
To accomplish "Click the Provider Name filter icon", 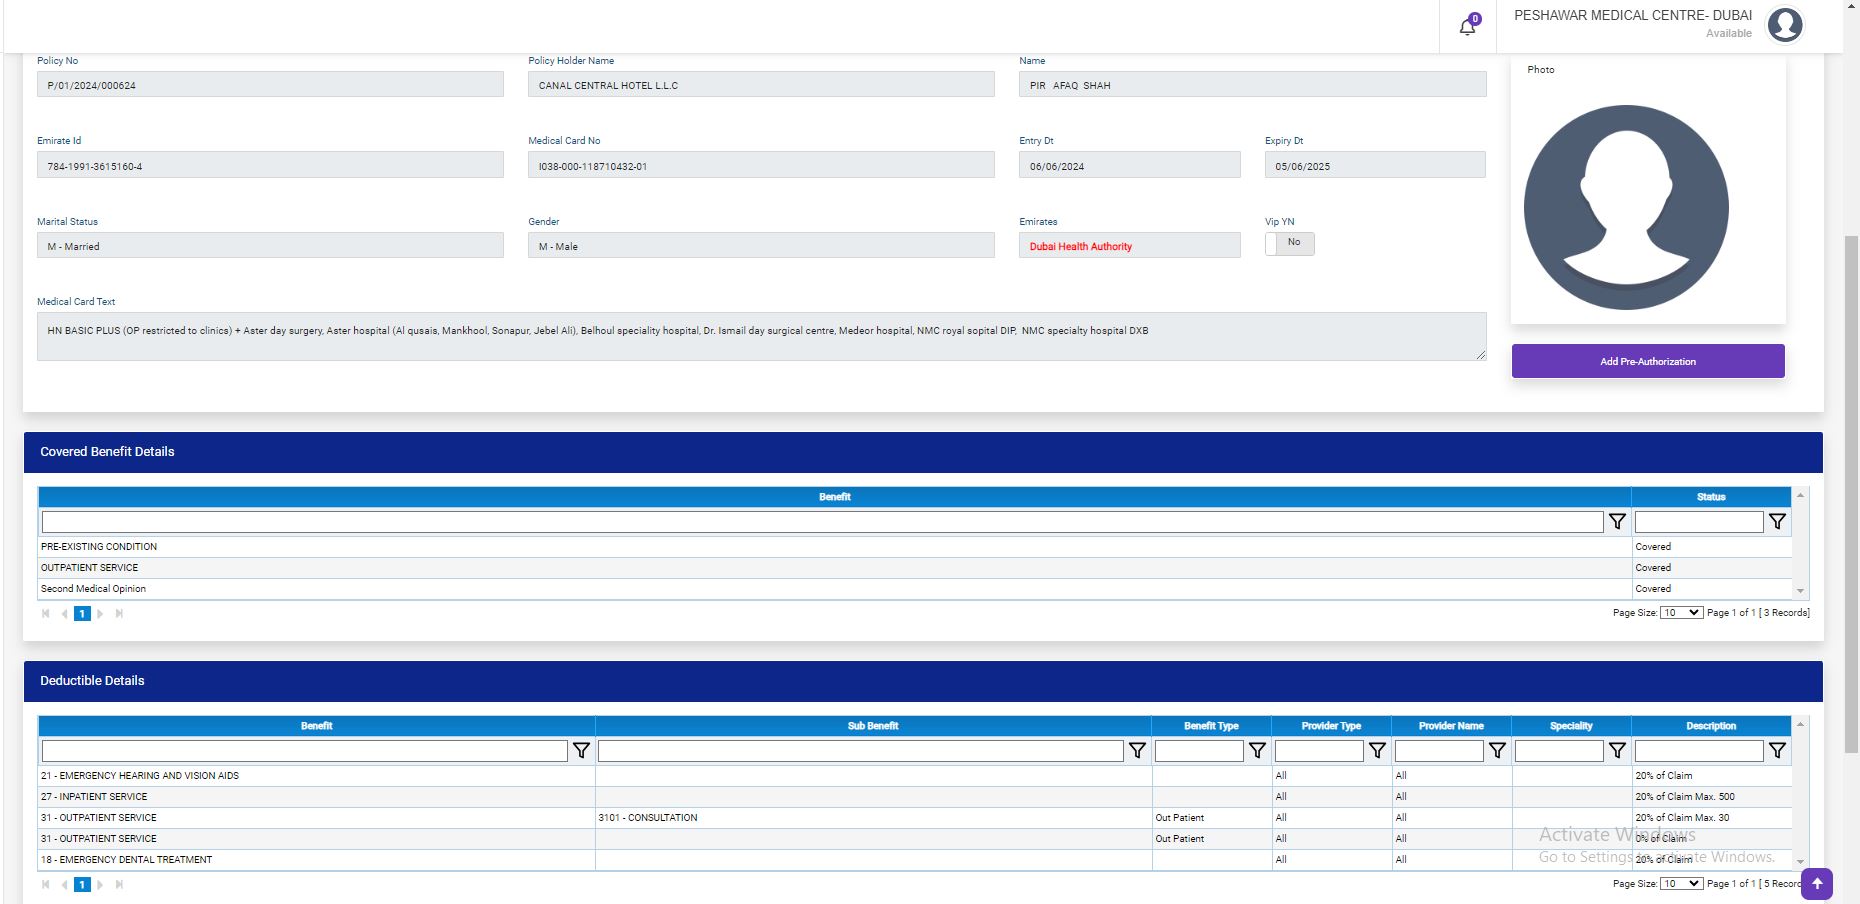I will tap(1497, 751).
